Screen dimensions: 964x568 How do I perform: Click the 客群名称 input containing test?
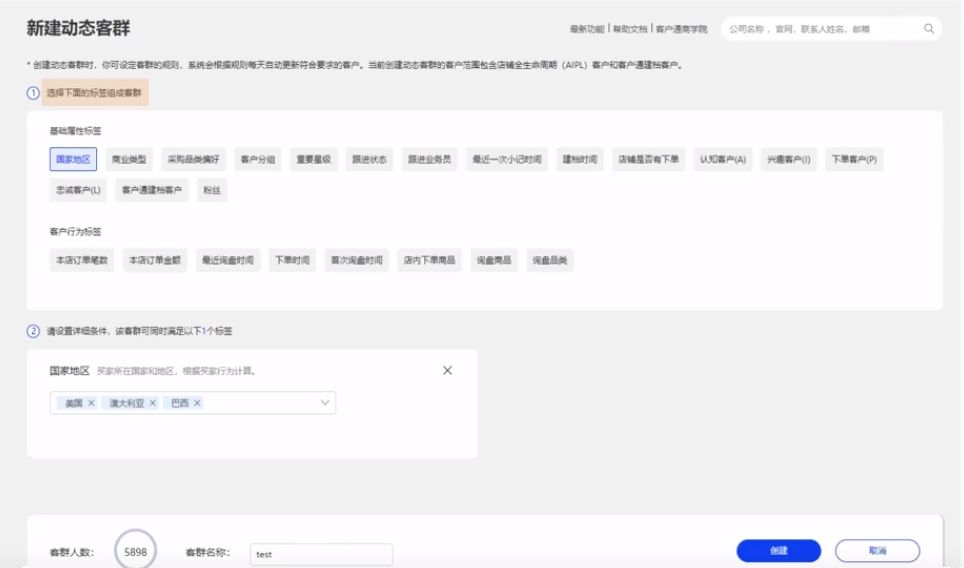(x=321, y=554)
